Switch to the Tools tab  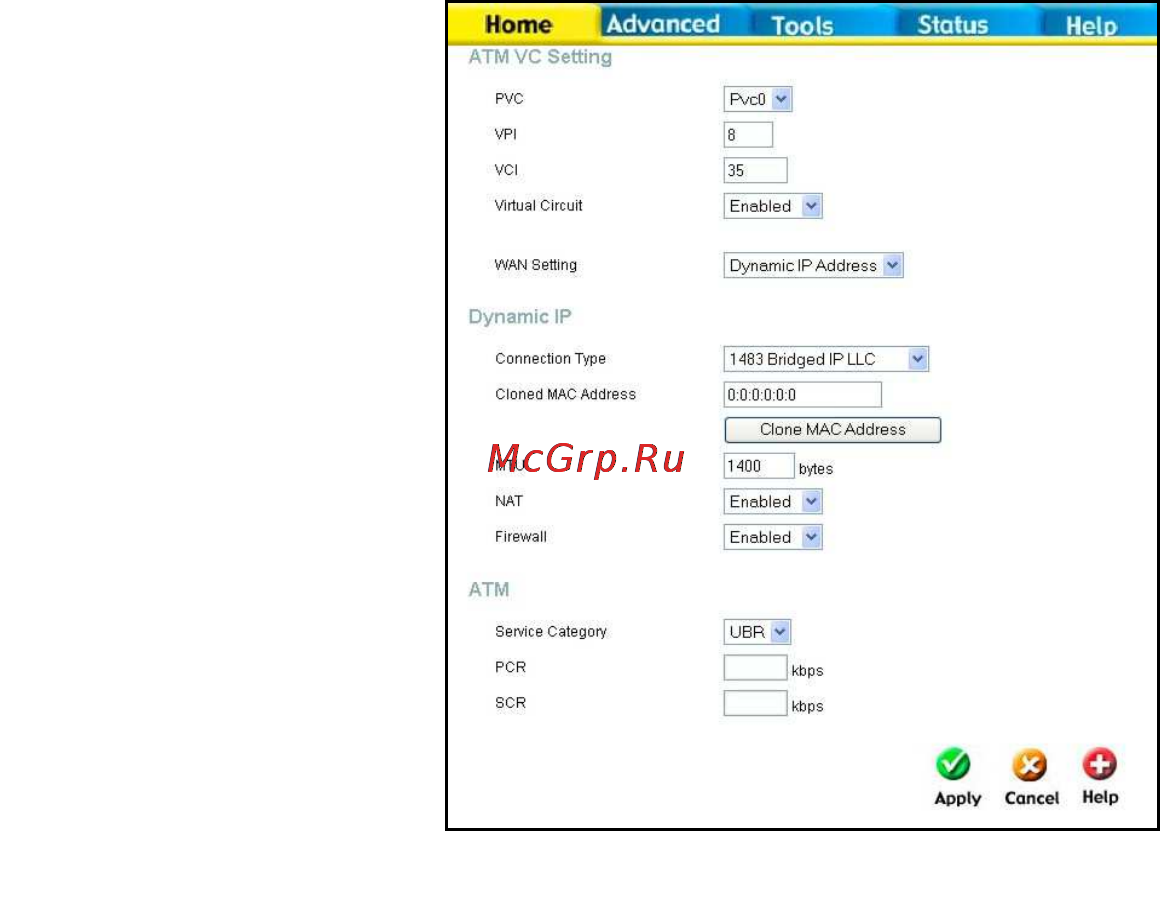[802, 26]
